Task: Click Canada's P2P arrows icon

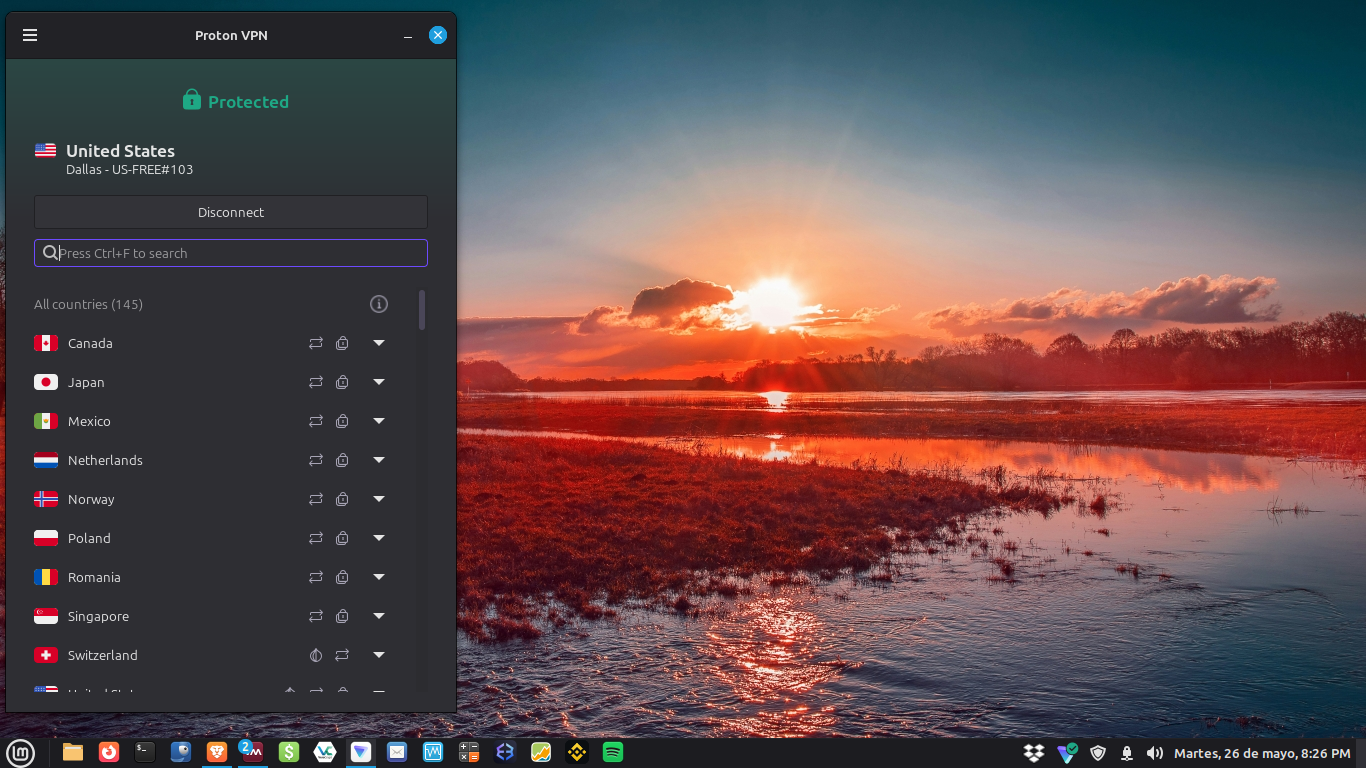Action: [x=316, y=343]
